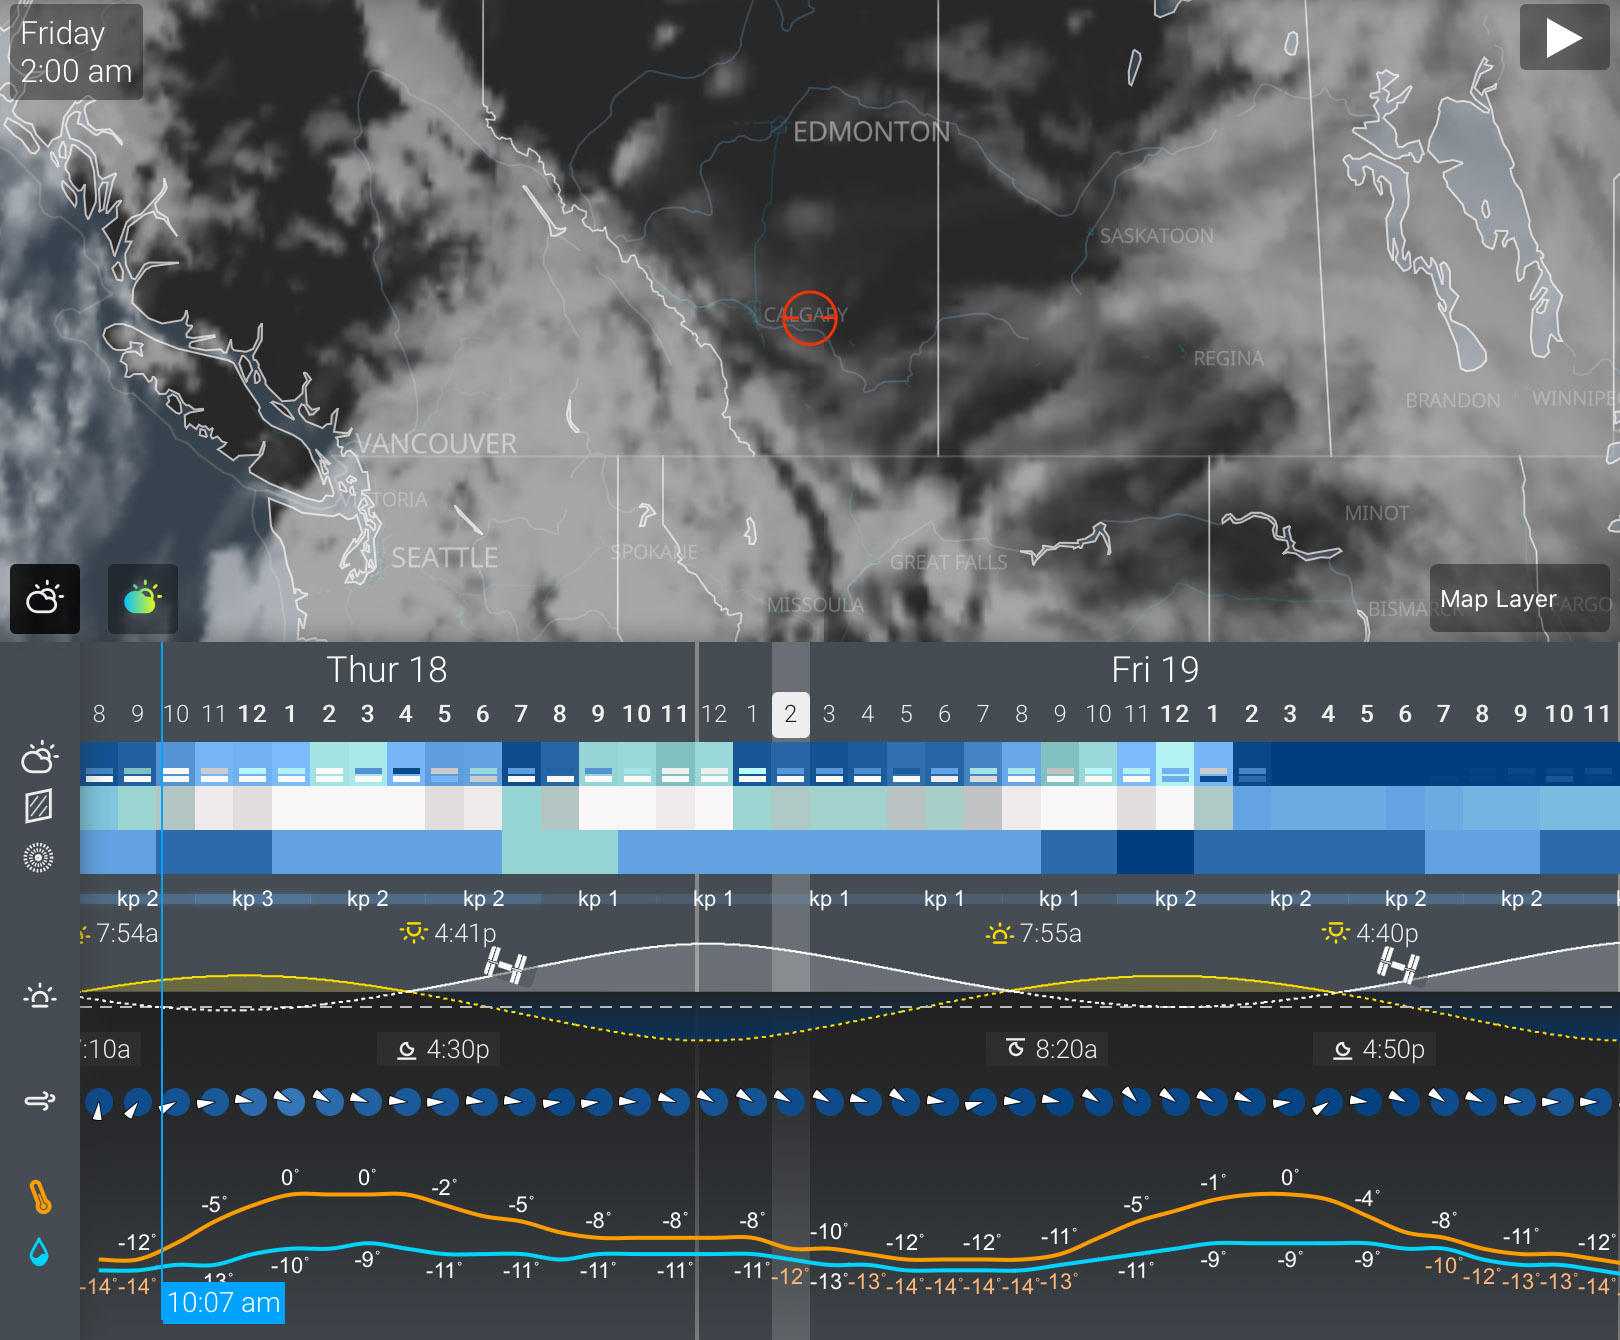
Task: Click the dew point droplet icon
Action: click(39, 1252)
